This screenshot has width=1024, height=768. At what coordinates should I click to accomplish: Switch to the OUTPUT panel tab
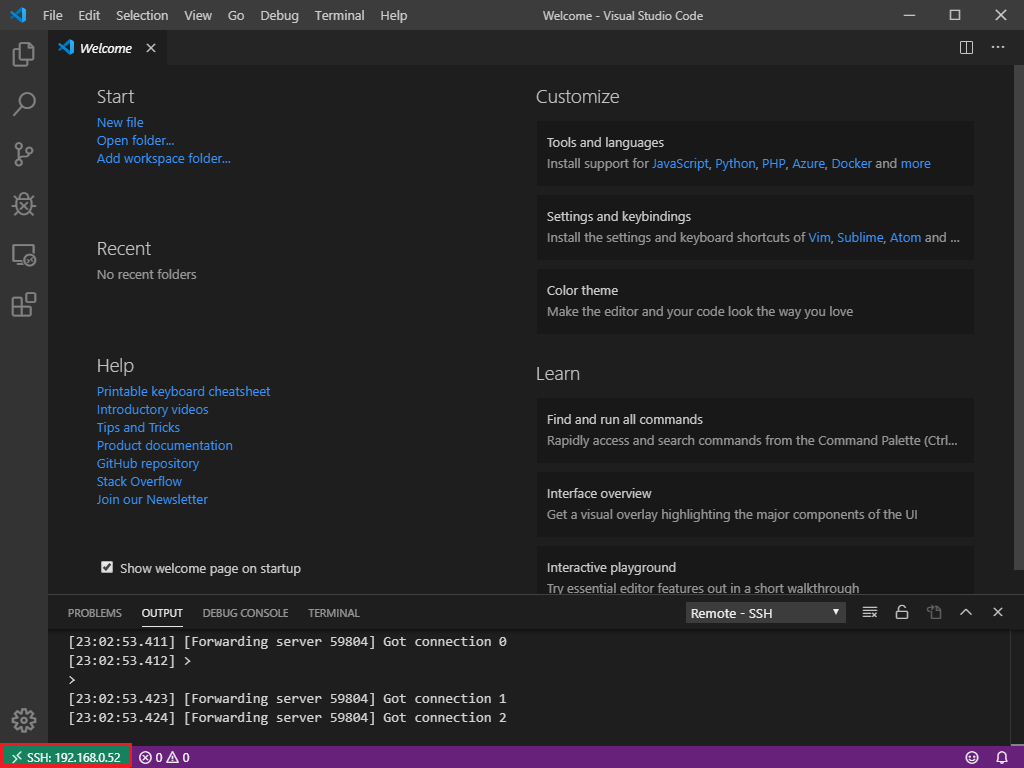click(162, 613)
